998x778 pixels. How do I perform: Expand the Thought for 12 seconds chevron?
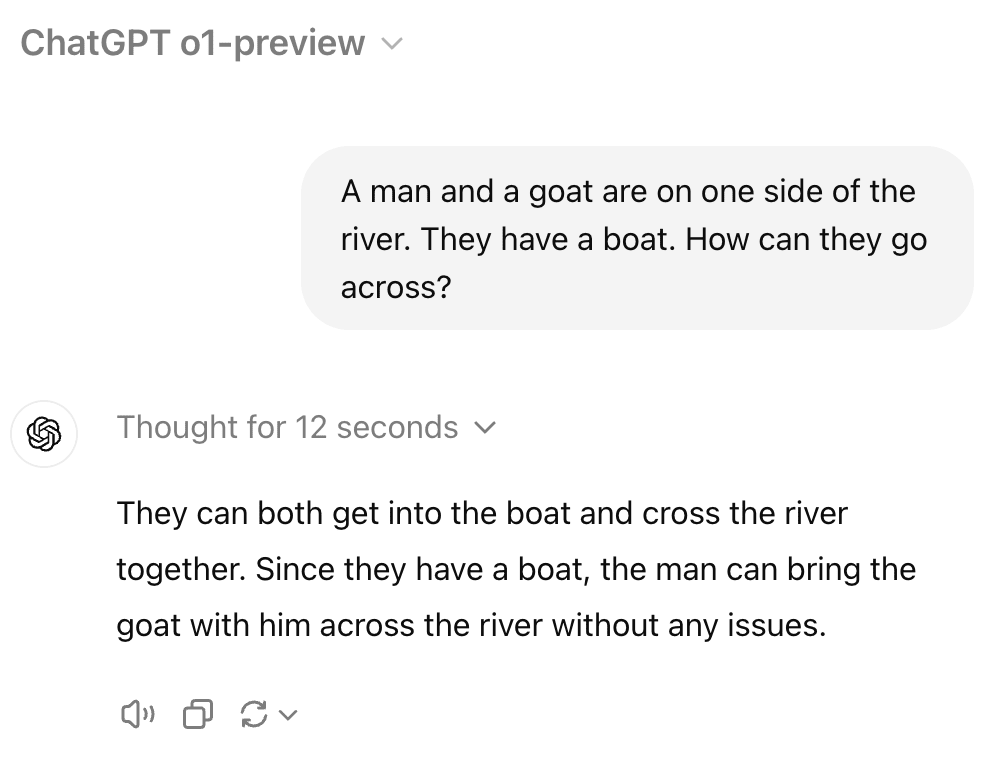point(485,428)
